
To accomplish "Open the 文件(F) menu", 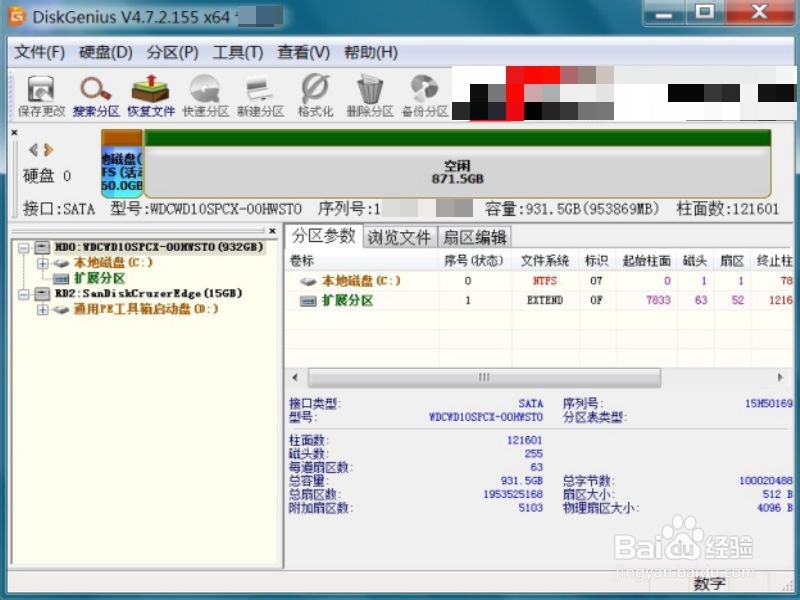I will (x=39, y=52).
